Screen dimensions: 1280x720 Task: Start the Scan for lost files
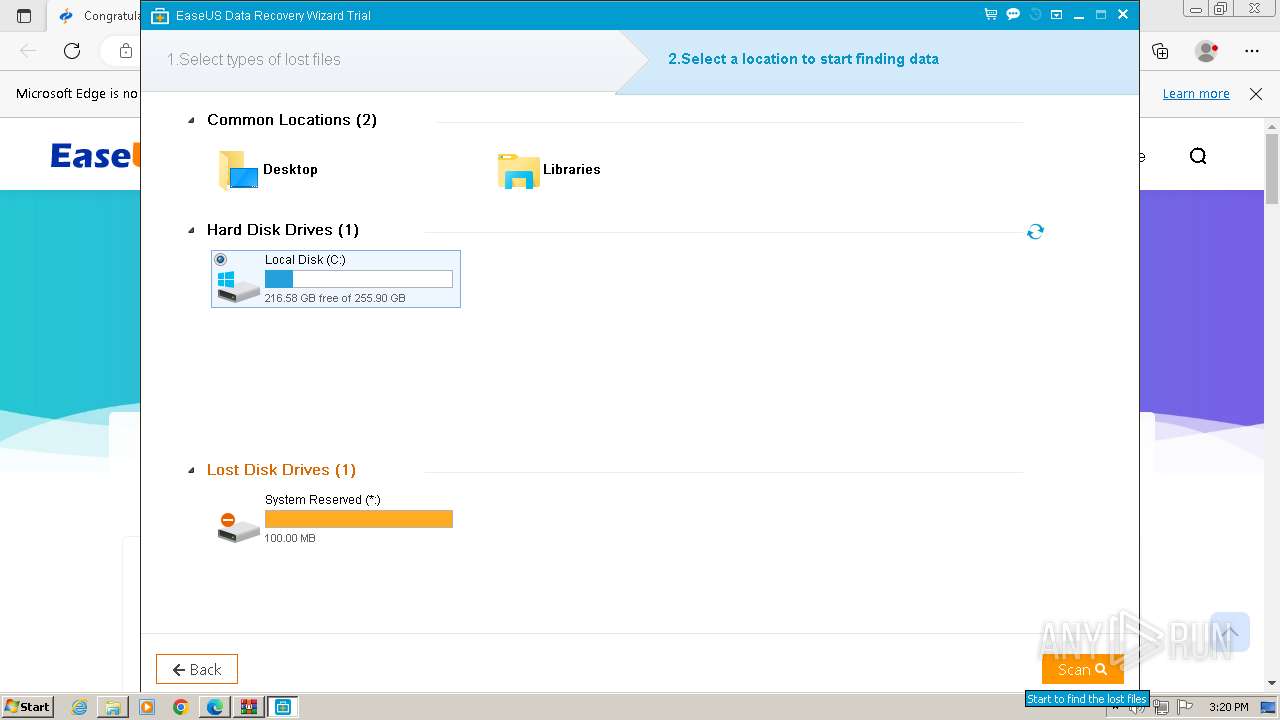(x=1083, y=669)
